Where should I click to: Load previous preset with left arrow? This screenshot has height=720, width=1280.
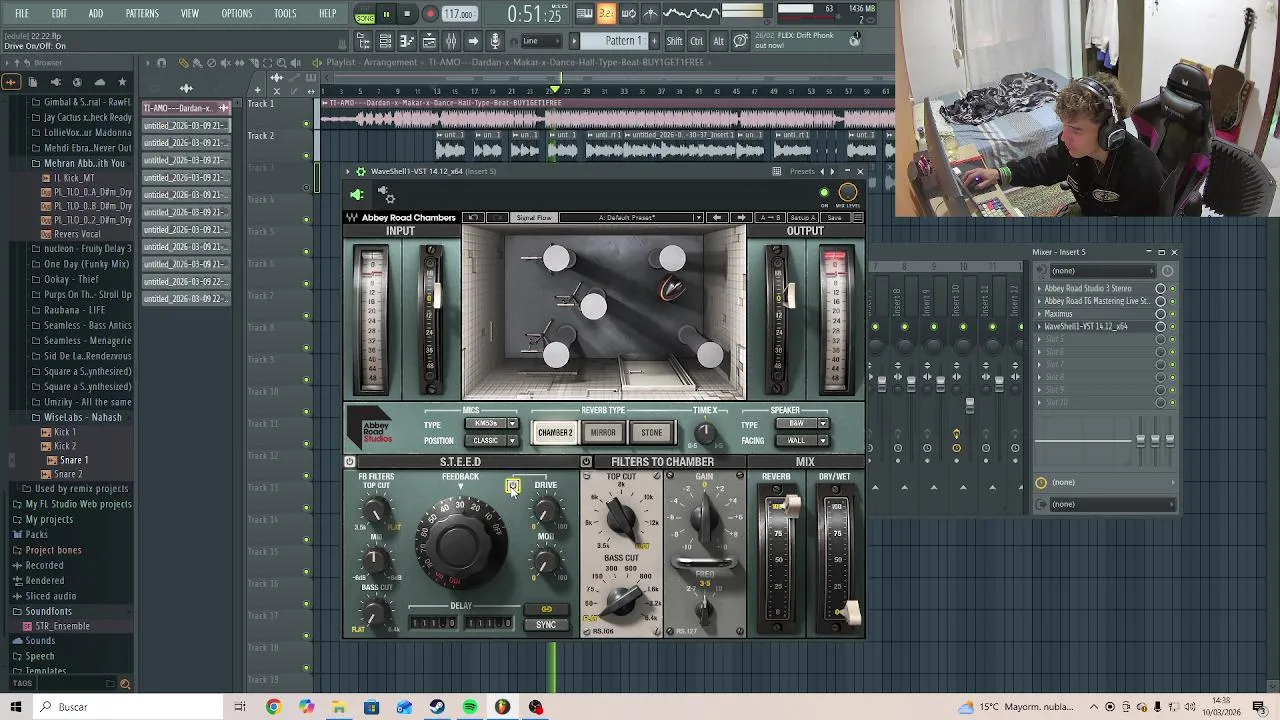click(716, 218)
